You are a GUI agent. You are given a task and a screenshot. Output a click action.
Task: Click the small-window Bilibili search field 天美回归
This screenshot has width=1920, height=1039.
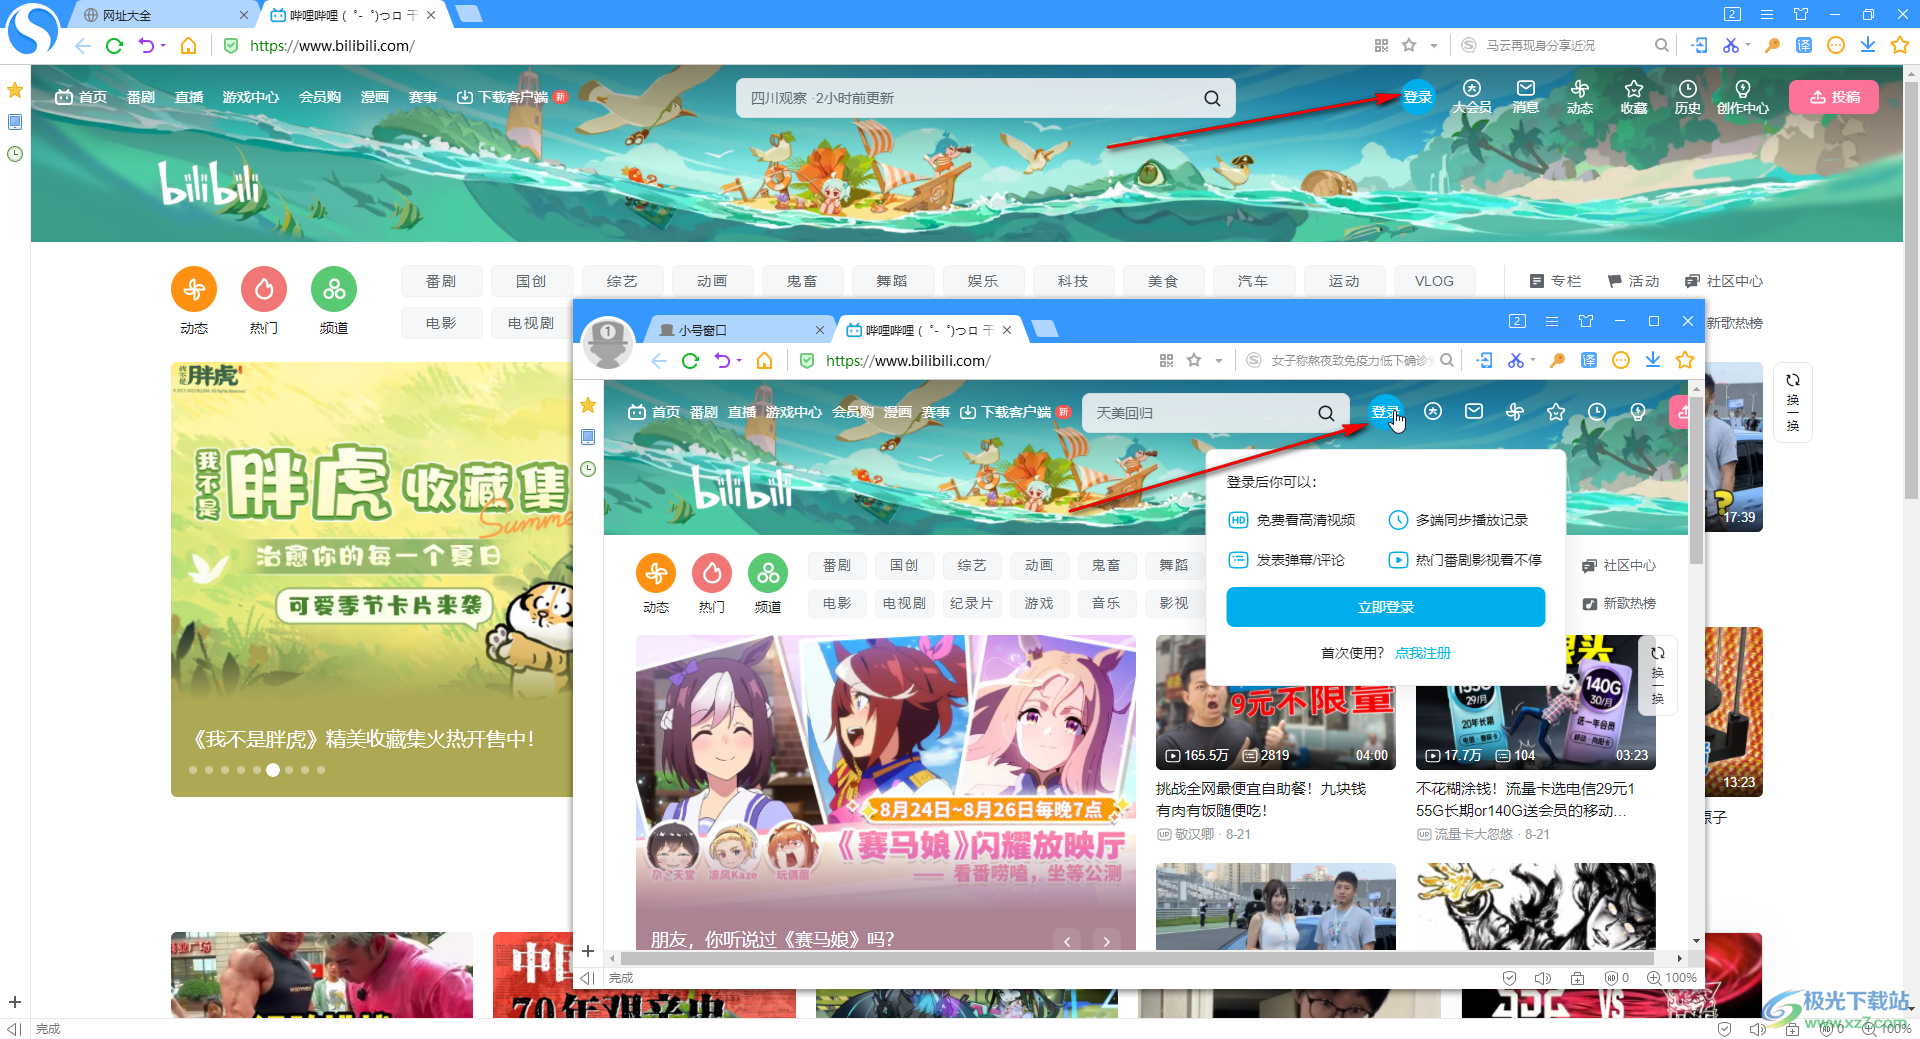point(1200,413)
